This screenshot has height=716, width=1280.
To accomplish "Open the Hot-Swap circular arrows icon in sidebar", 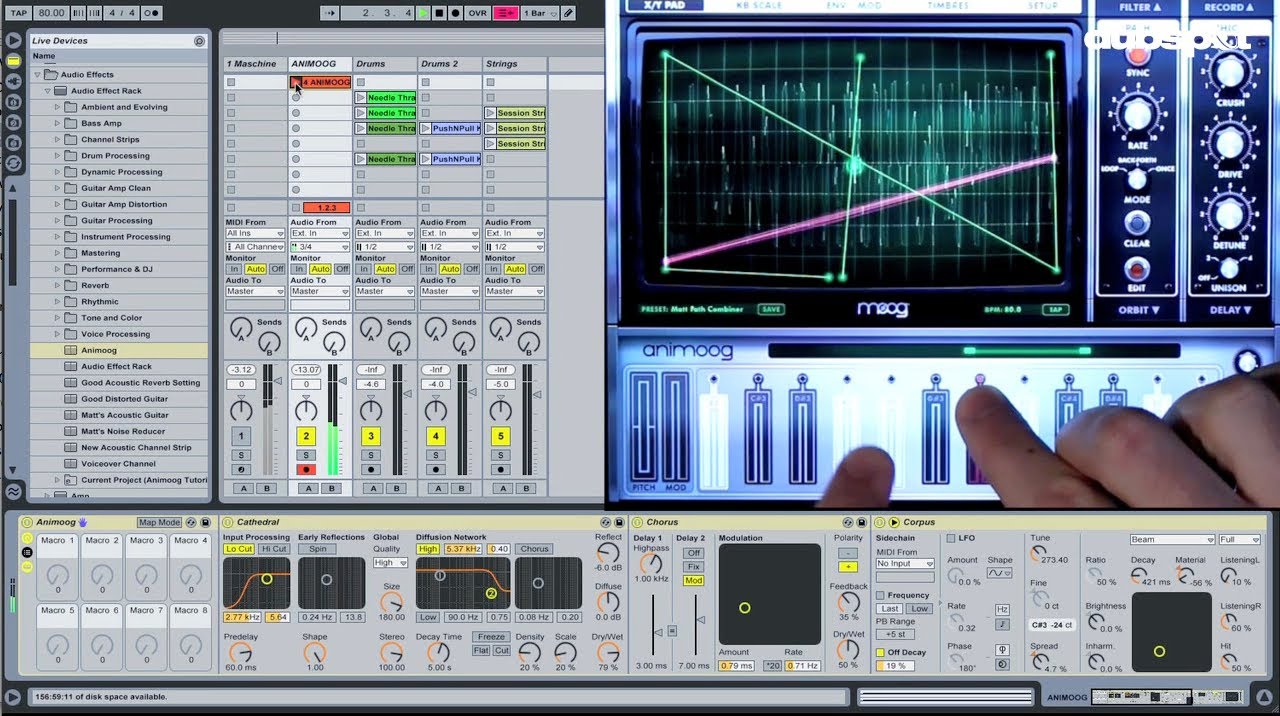I will tap(13, 162).
